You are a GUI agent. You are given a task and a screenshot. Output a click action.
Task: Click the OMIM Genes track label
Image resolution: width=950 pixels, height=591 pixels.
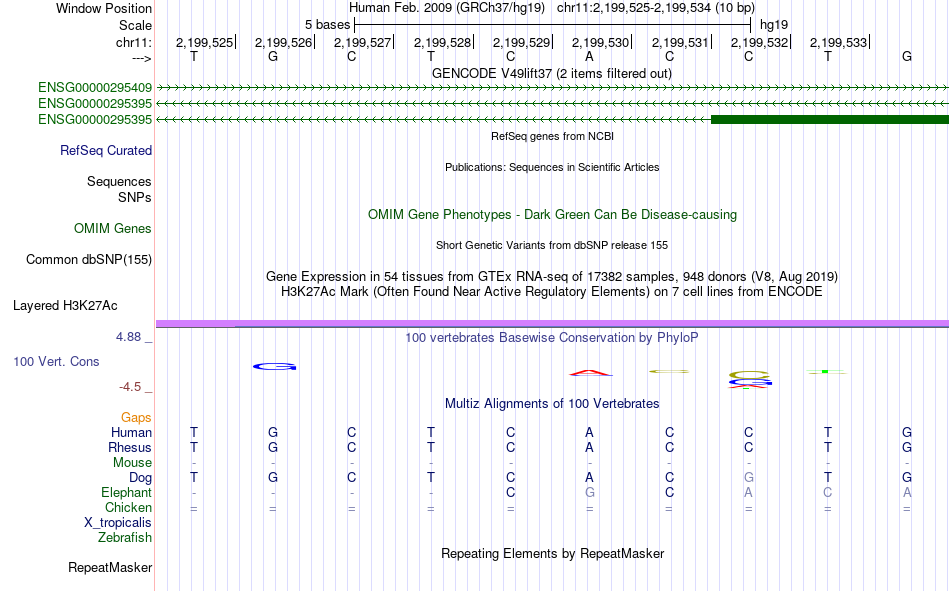[x=113, y=229]
